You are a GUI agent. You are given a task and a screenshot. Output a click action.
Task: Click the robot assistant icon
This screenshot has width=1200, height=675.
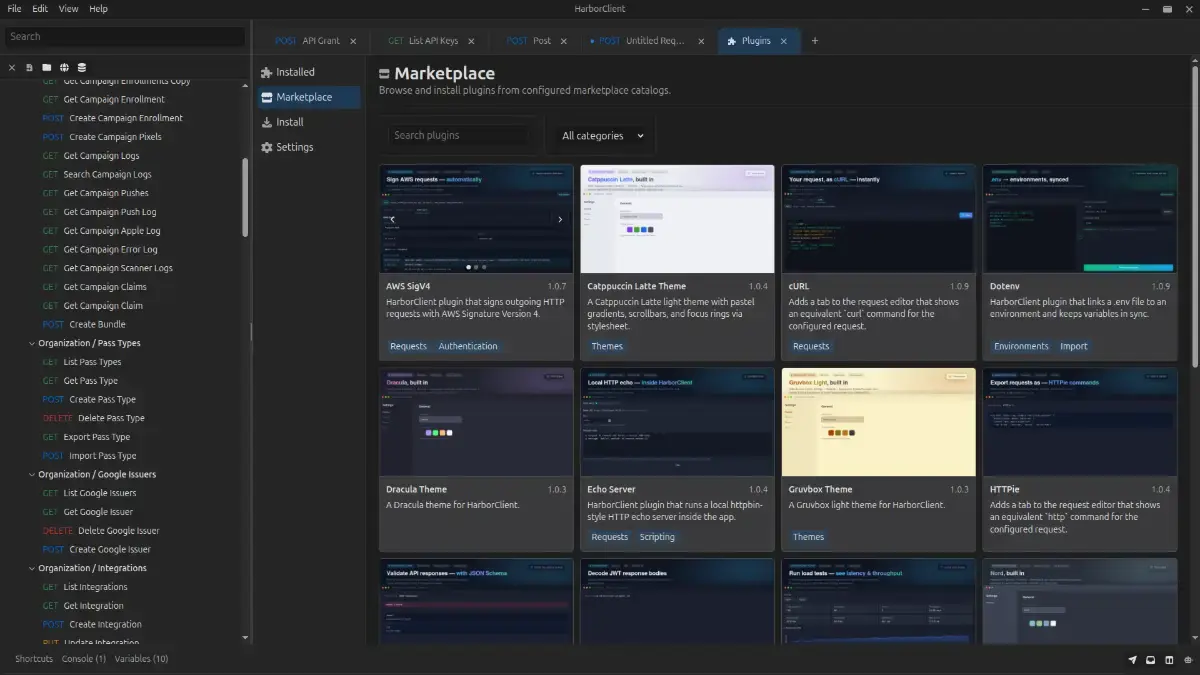tap(1188, 660)
